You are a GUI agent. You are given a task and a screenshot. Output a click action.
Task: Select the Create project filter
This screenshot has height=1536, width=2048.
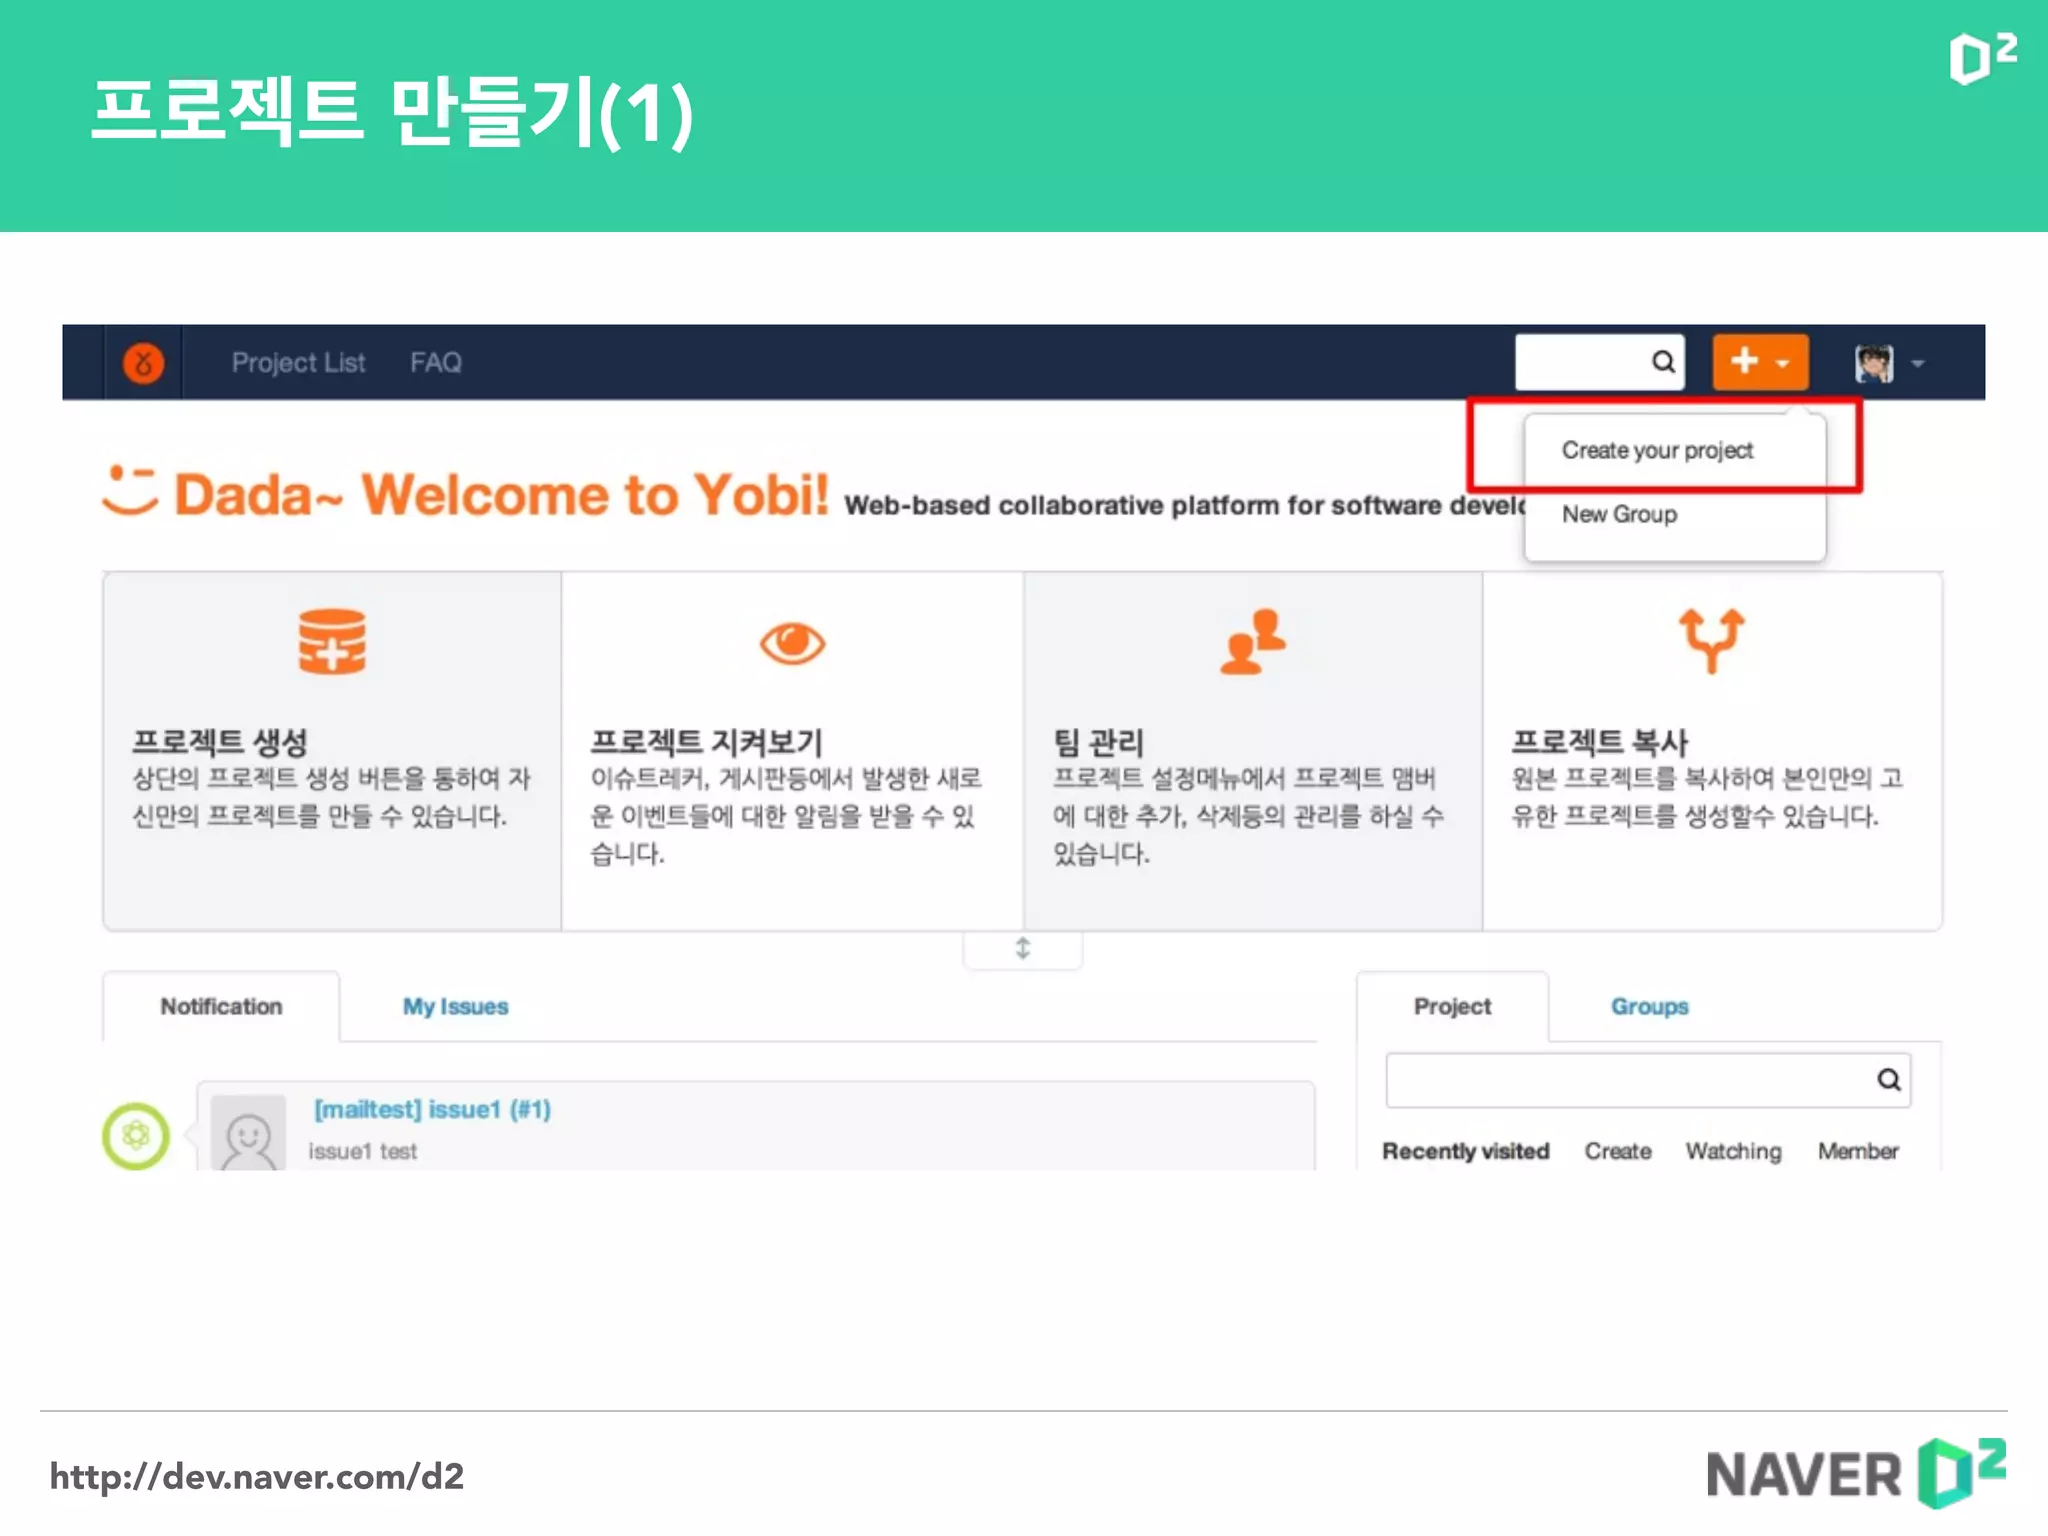(1617, 1151)
